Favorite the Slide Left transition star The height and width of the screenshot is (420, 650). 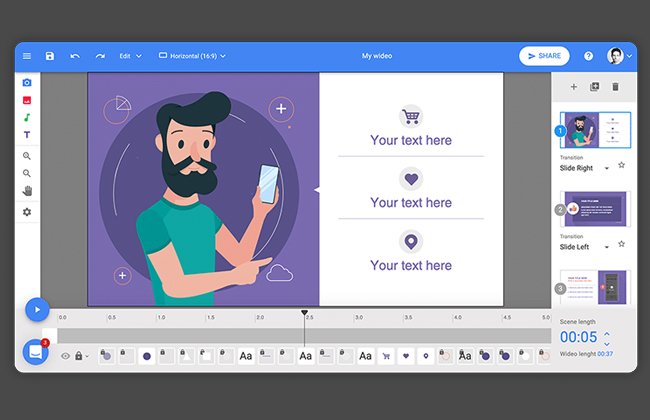(621, 244)
